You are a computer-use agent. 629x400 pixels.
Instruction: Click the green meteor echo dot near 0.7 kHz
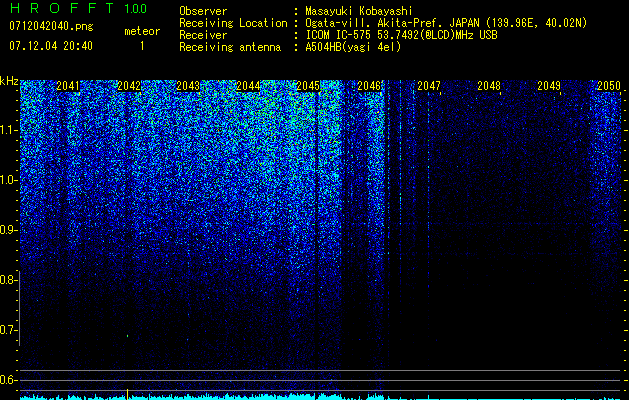click(128, 336)
